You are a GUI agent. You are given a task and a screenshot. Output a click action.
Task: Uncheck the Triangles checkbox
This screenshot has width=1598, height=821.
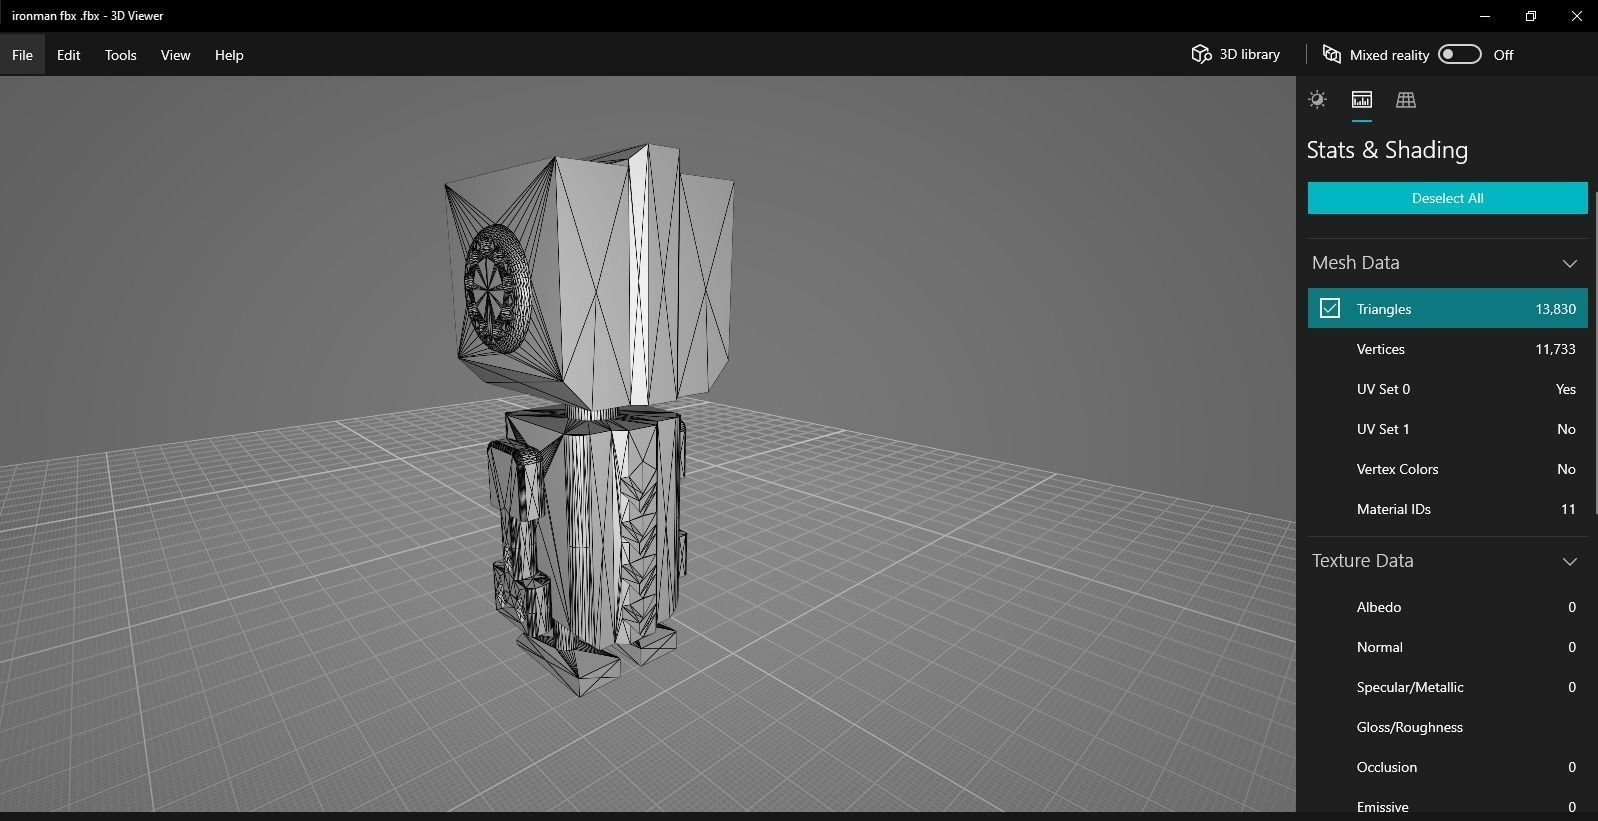(x=1330, y=308)
